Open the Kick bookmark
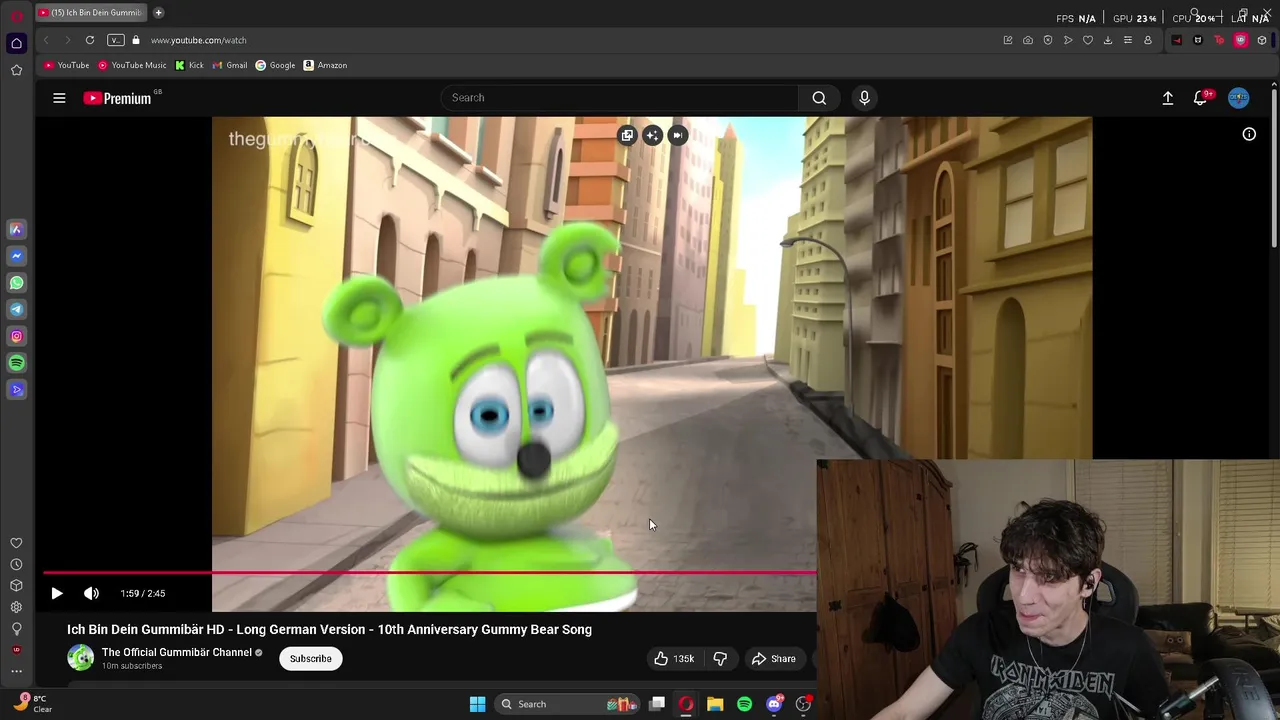 (189, 65)
